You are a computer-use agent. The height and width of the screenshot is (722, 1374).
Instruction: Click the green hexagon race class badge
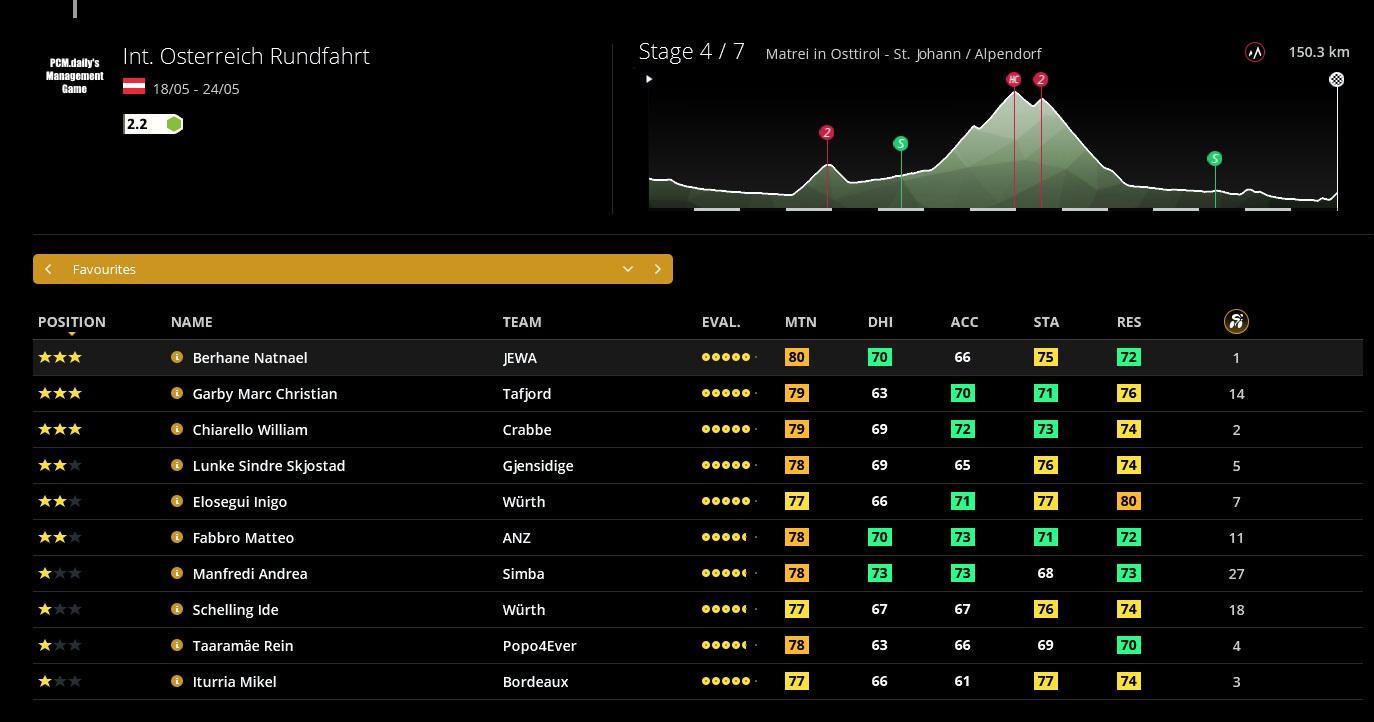(x=174, y=124)
